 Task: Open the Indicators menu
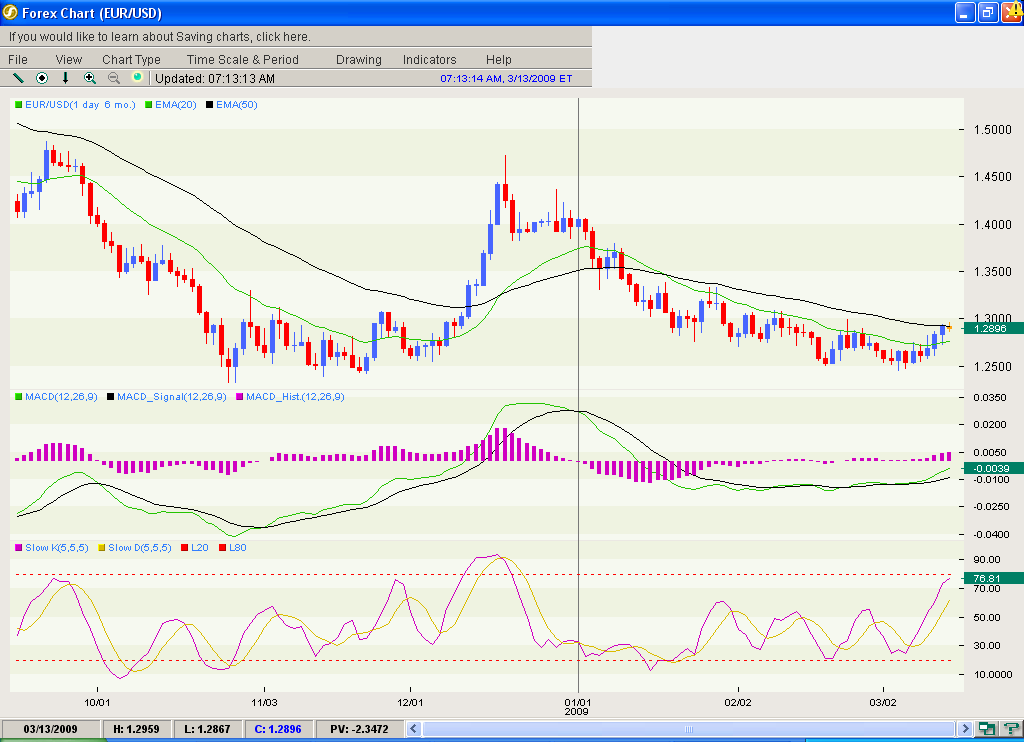[x=429, y=59]
